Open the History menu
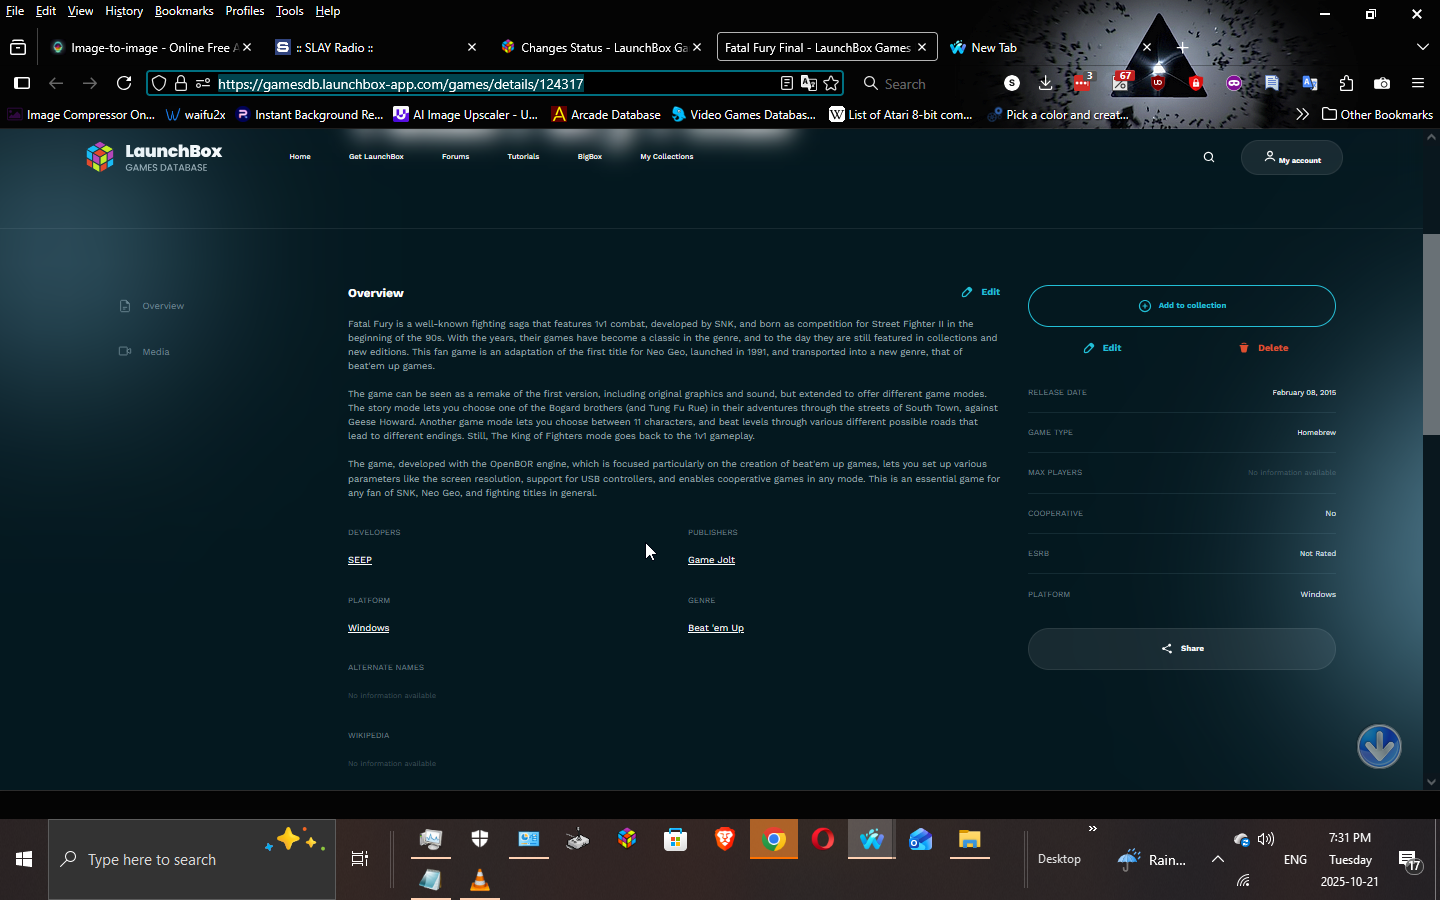 (124, 11)
